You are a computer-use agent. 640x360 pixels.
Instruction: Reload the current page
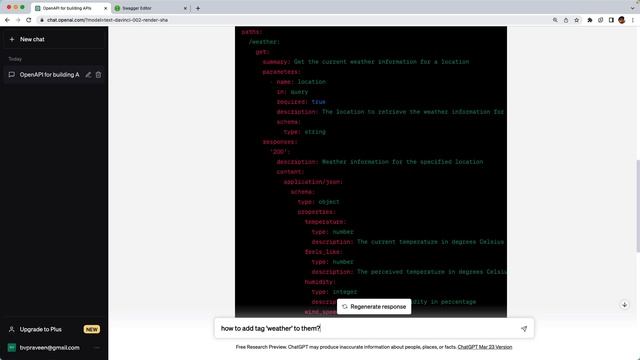click(x=29, y=20)
